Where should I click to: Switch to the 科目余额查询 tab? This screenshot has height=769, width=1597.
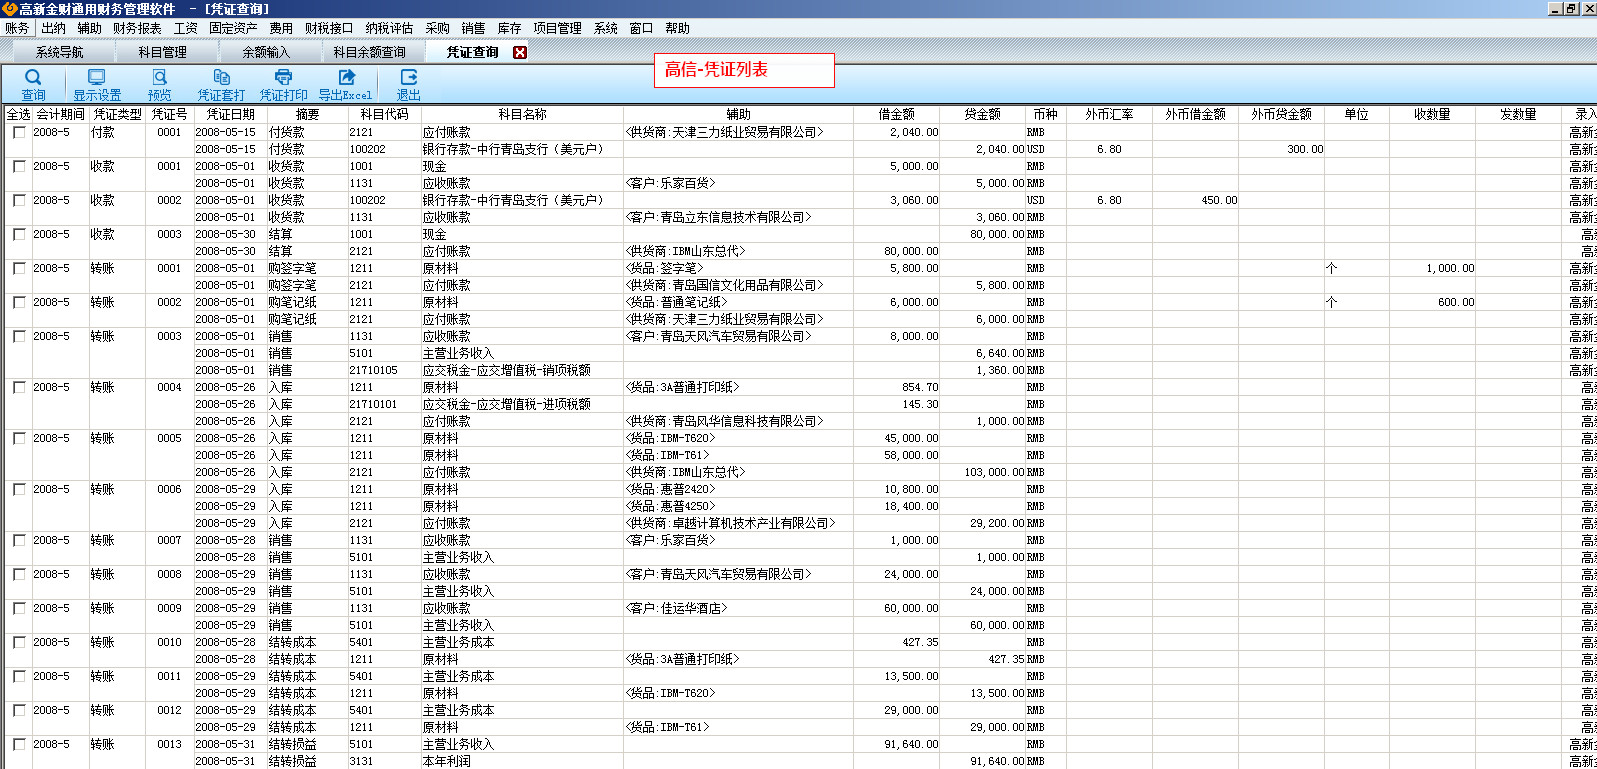tap(369, 52)
